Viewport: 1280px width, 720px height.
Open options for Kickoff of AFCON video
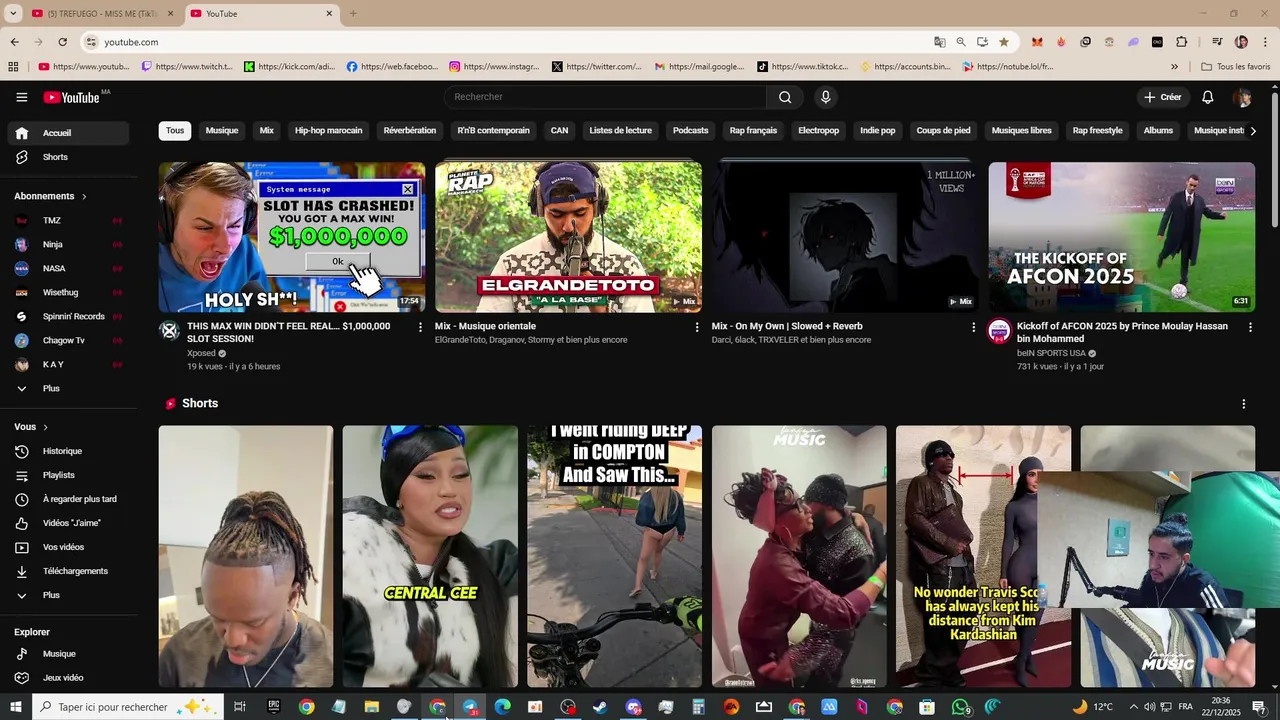point(1250,327)
